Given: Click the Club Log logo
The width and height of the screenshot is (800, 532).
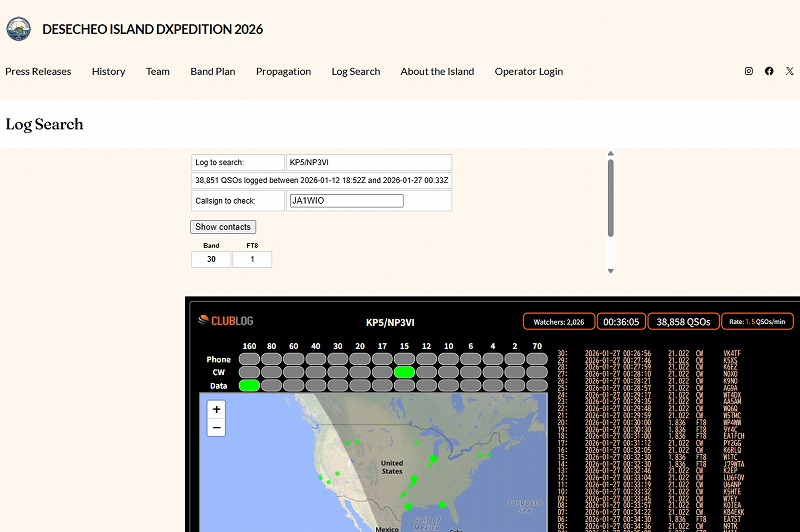Looking at the screenshot, I should 231,321.
